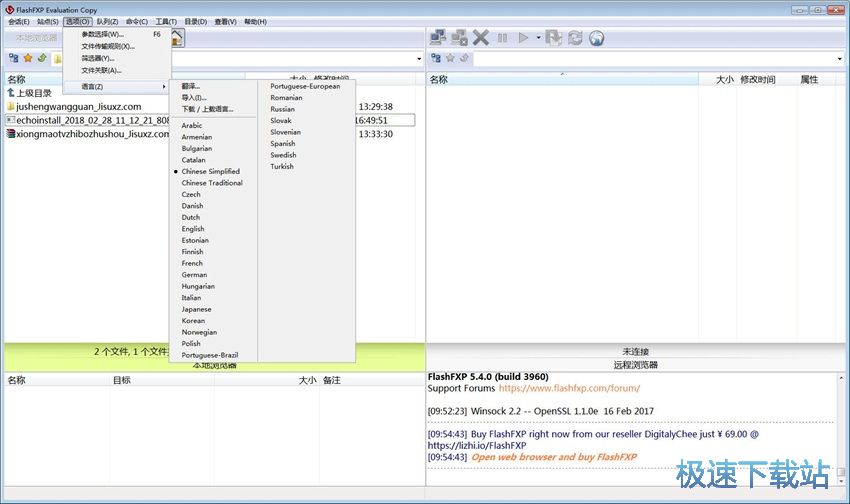Select the checked Chinese Simplified language
This screenshot has height=504, width=850.
point(210,171)
